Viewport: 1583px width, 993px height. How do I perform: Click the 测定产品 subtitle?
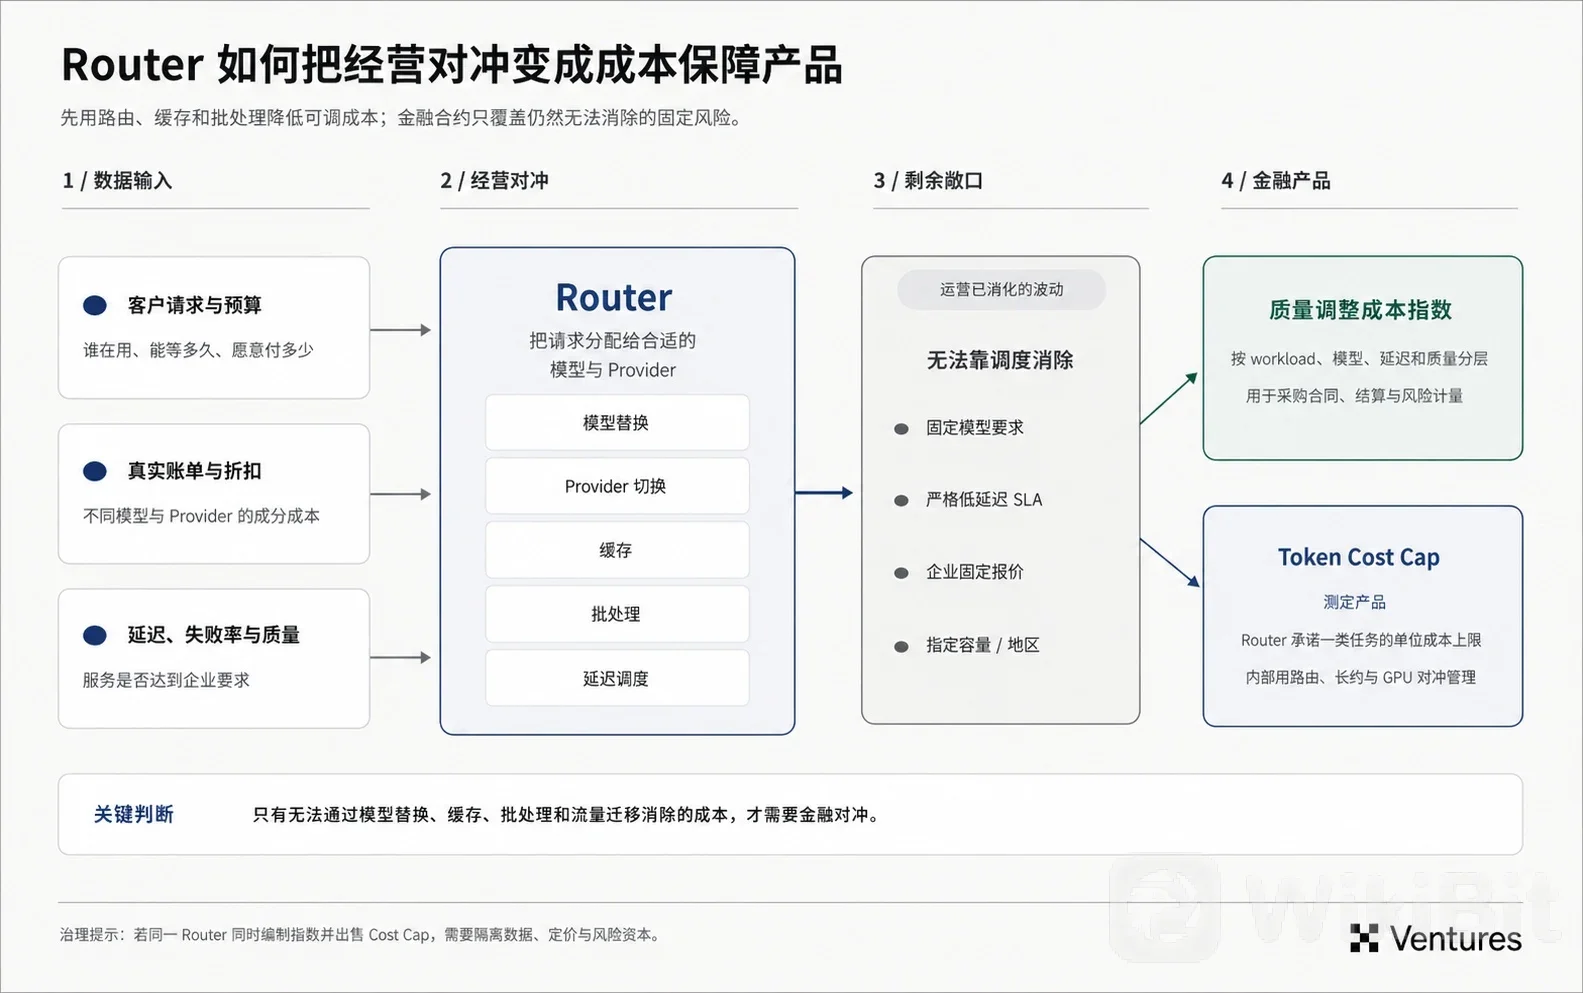[x=1354, y=602]
